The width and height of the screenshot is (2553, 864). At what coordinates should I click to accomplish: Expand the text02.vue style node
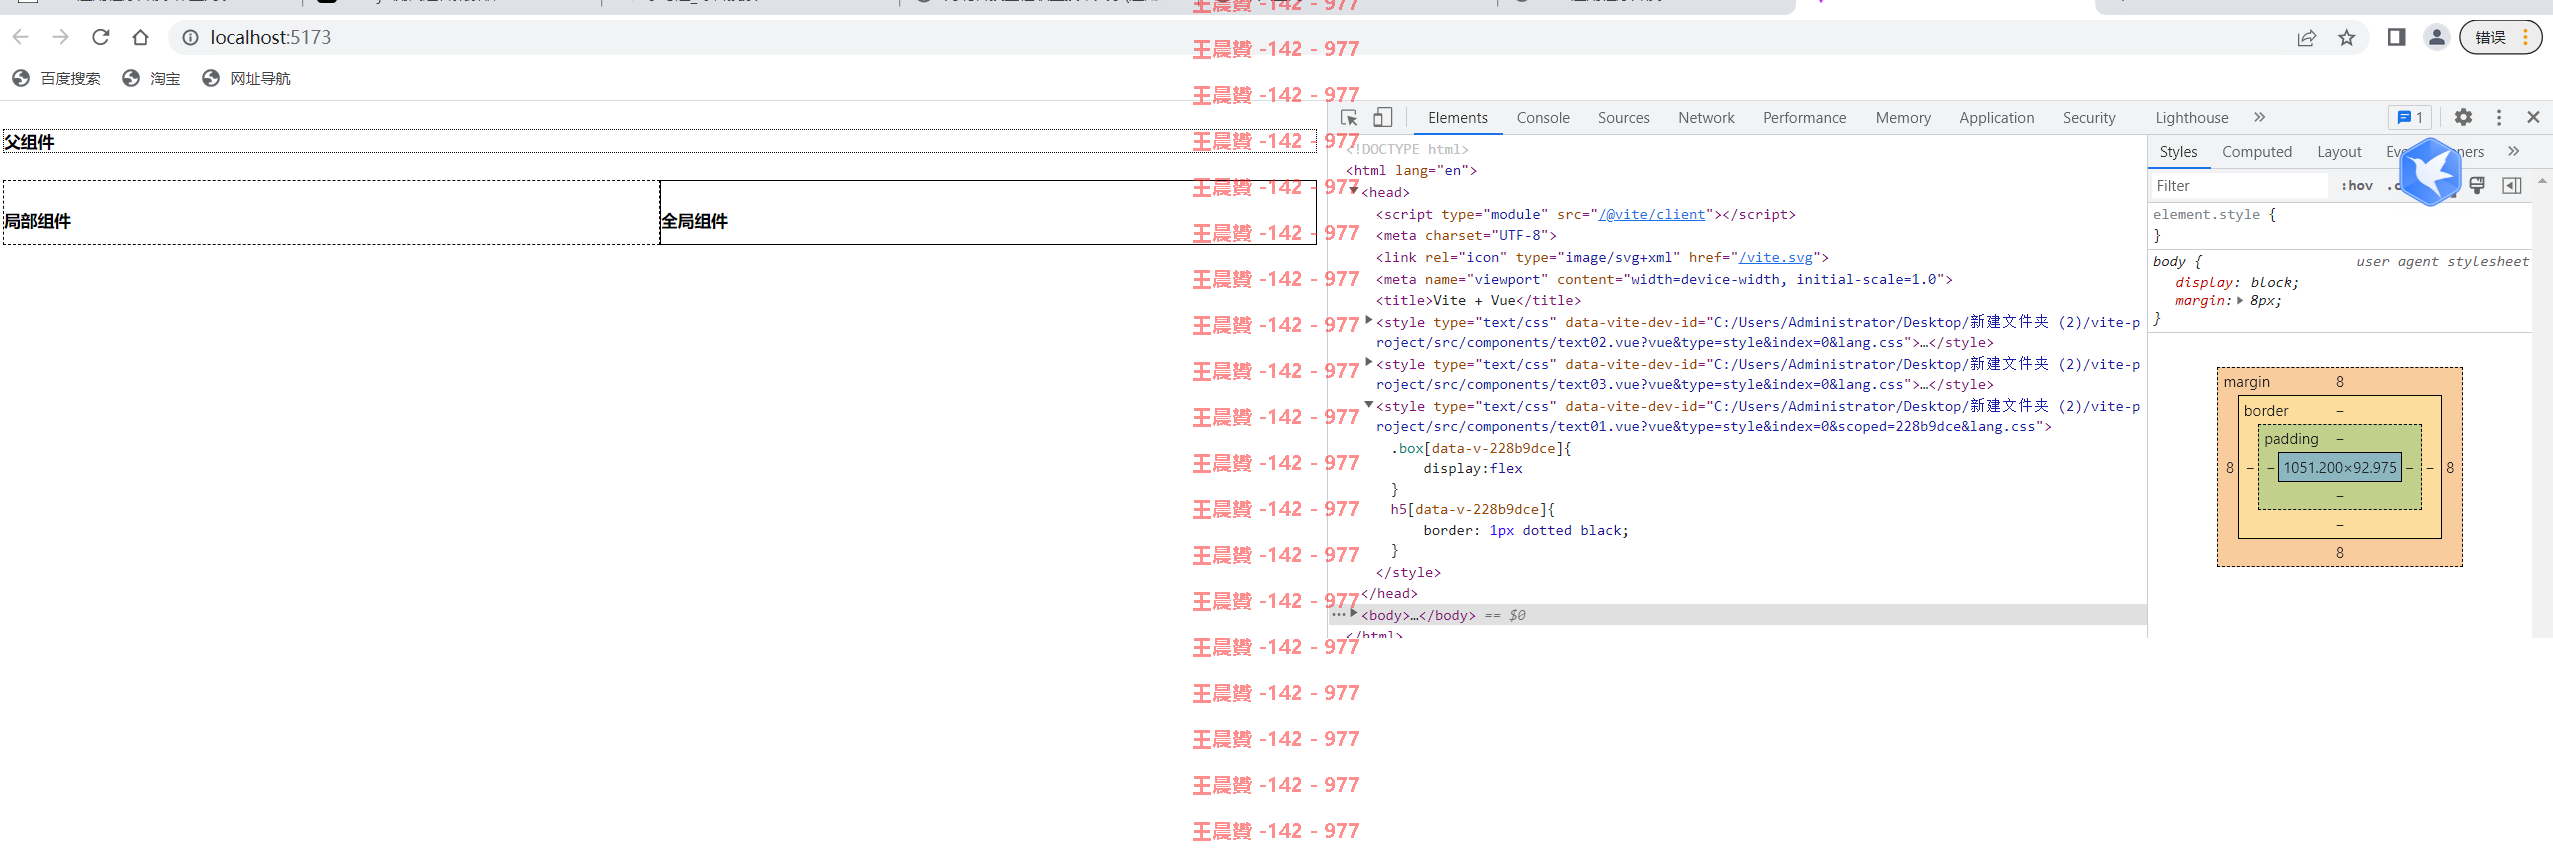[1369, 320]
